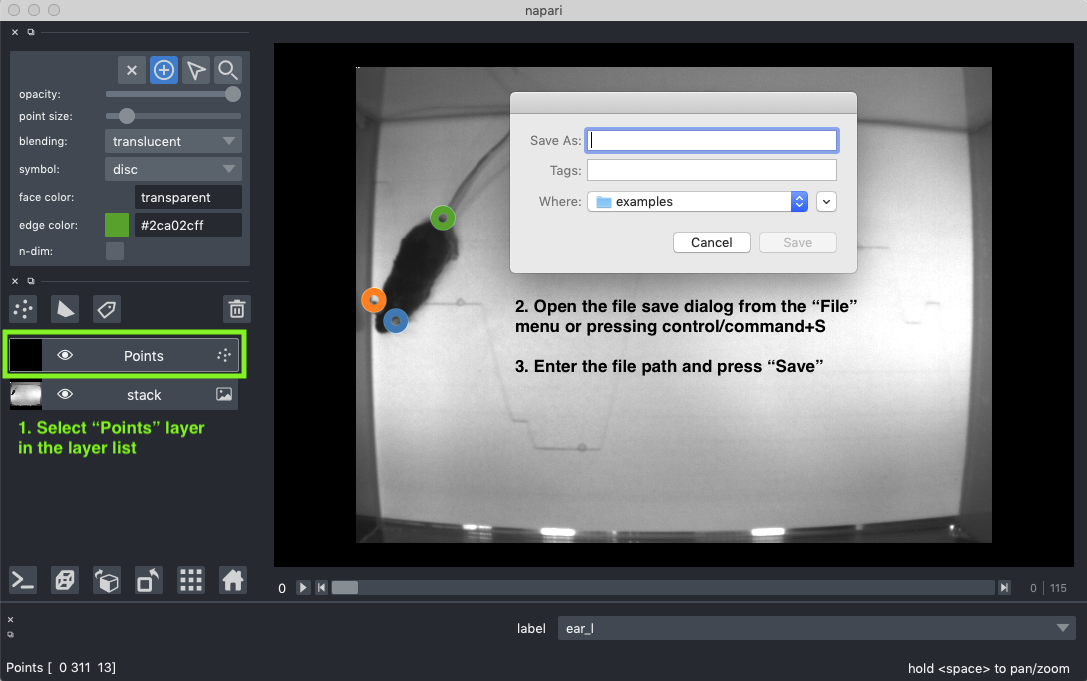Create a new shapes layer
This screenshot has width=1087, height=681.
click(x=64, y=309)
